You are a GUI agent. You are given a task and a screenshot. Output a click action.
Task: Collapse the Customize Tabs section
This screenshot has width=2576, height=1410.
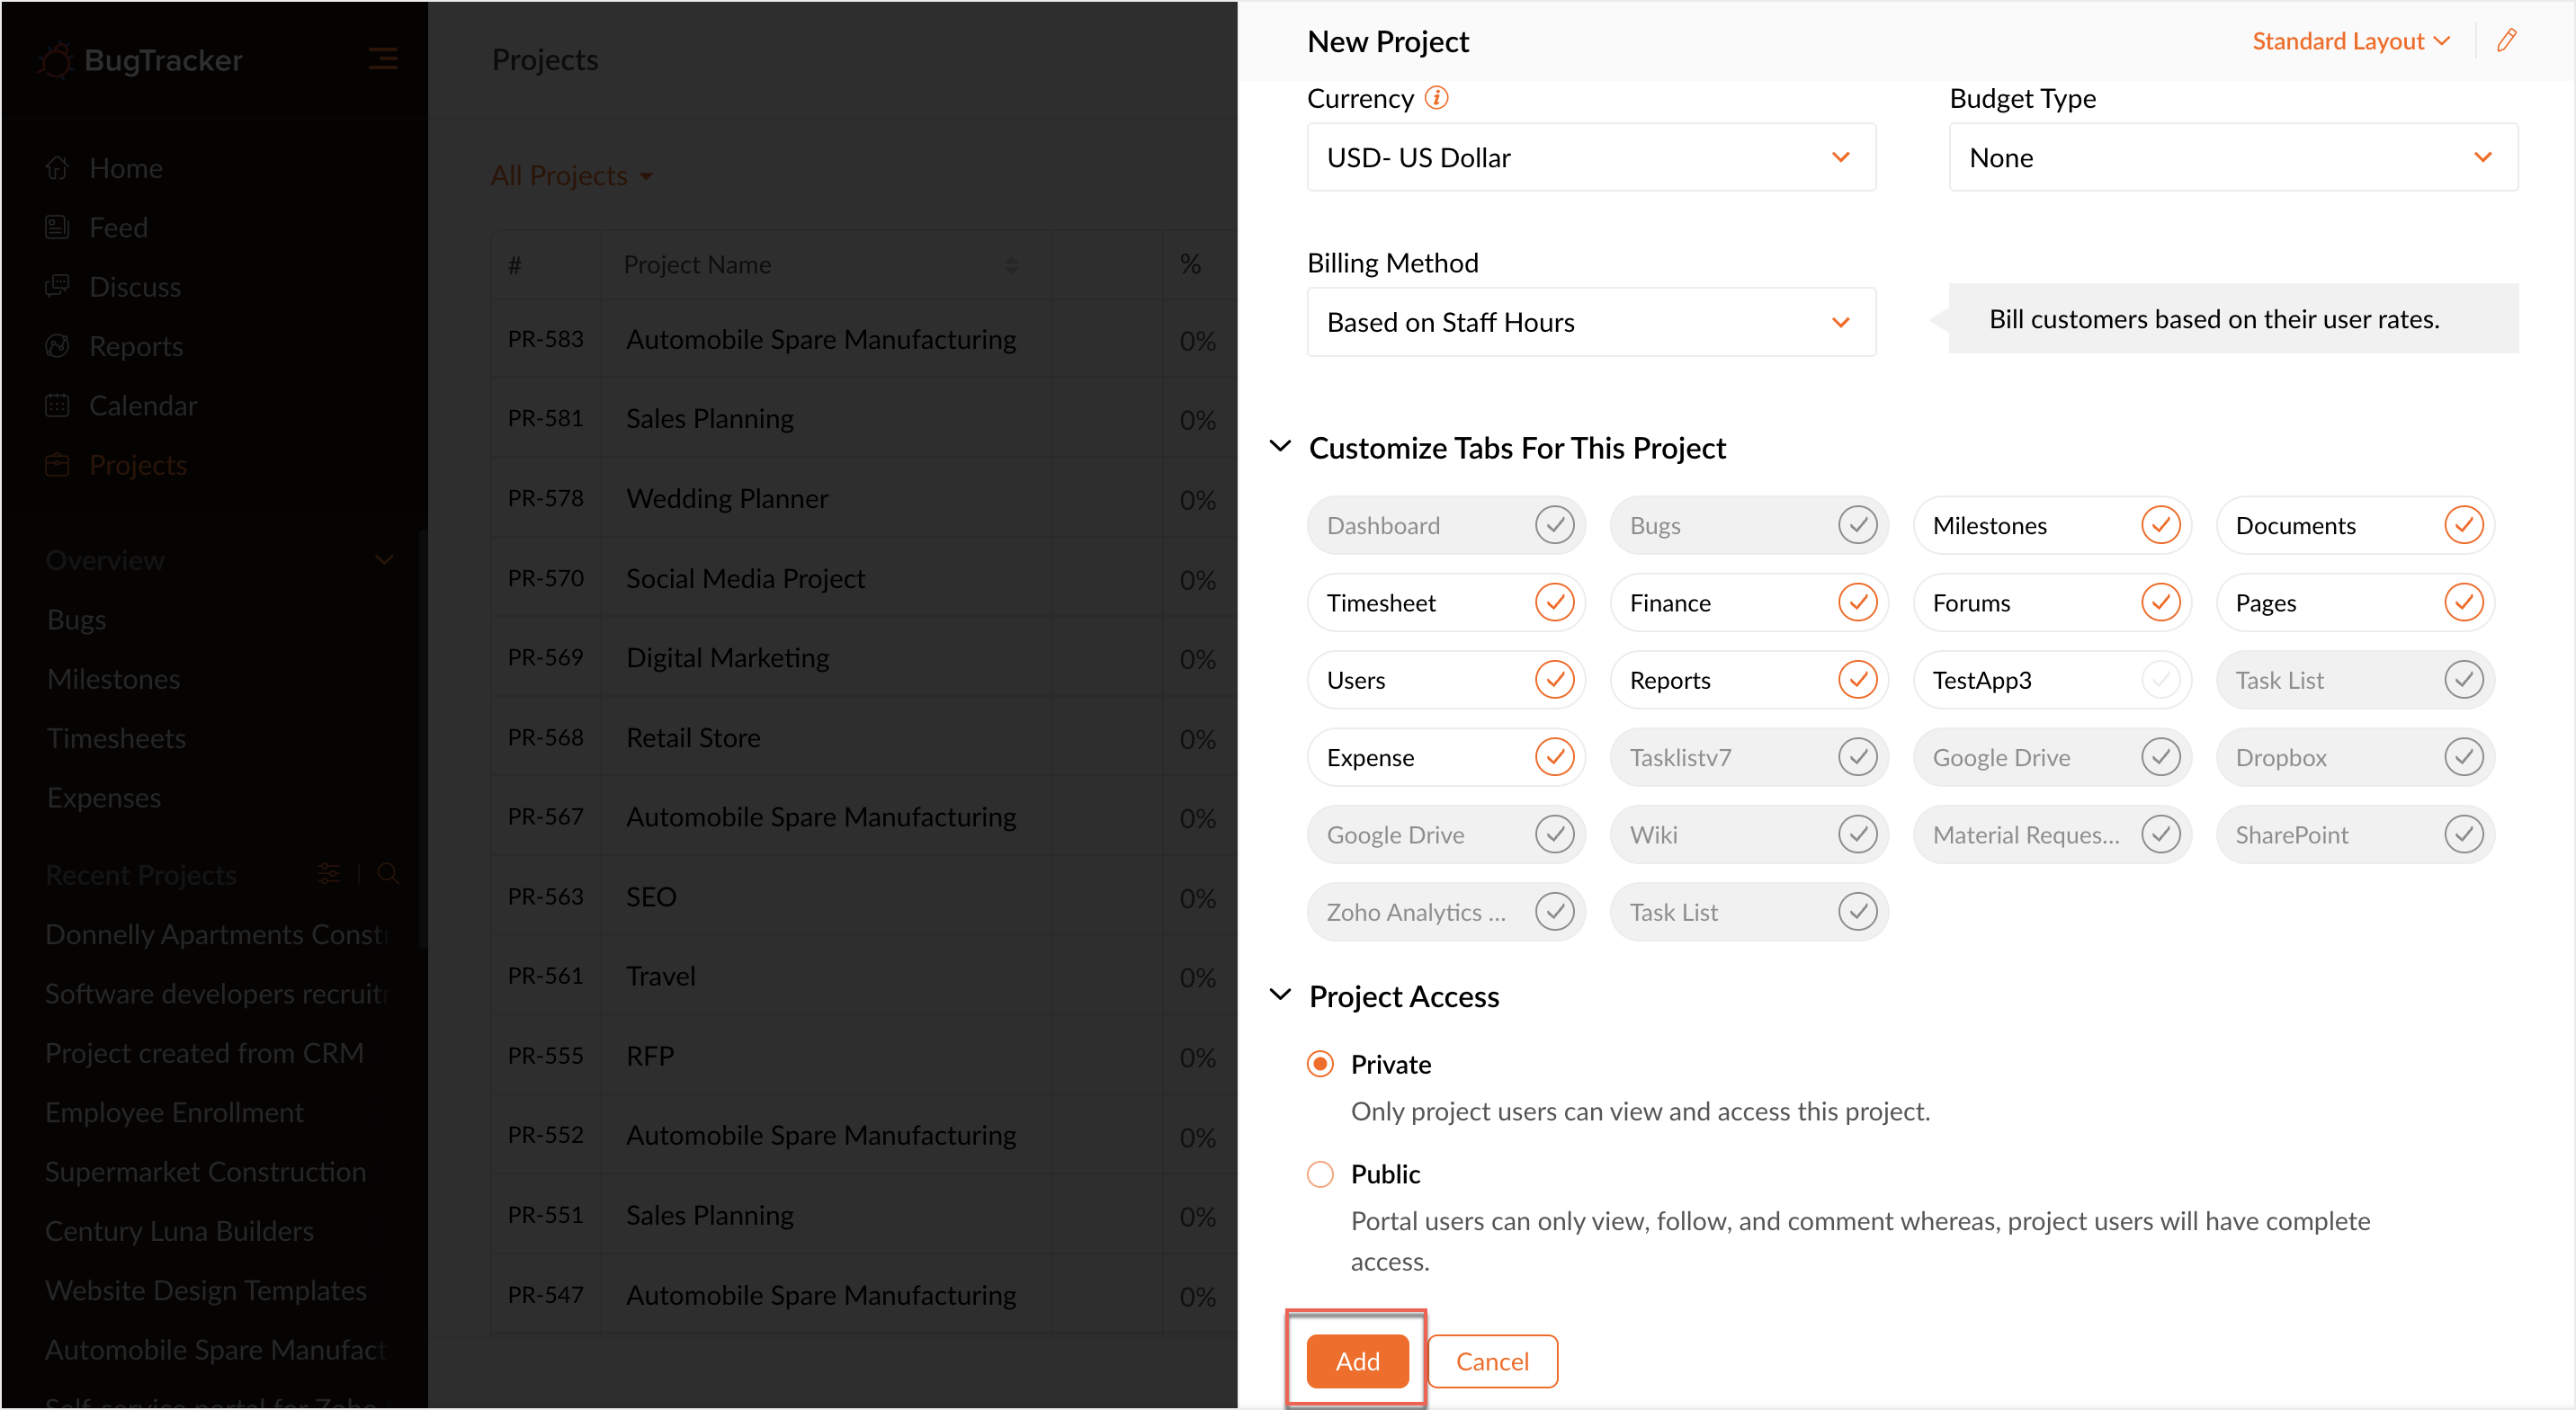click(x=1280, y=447)
